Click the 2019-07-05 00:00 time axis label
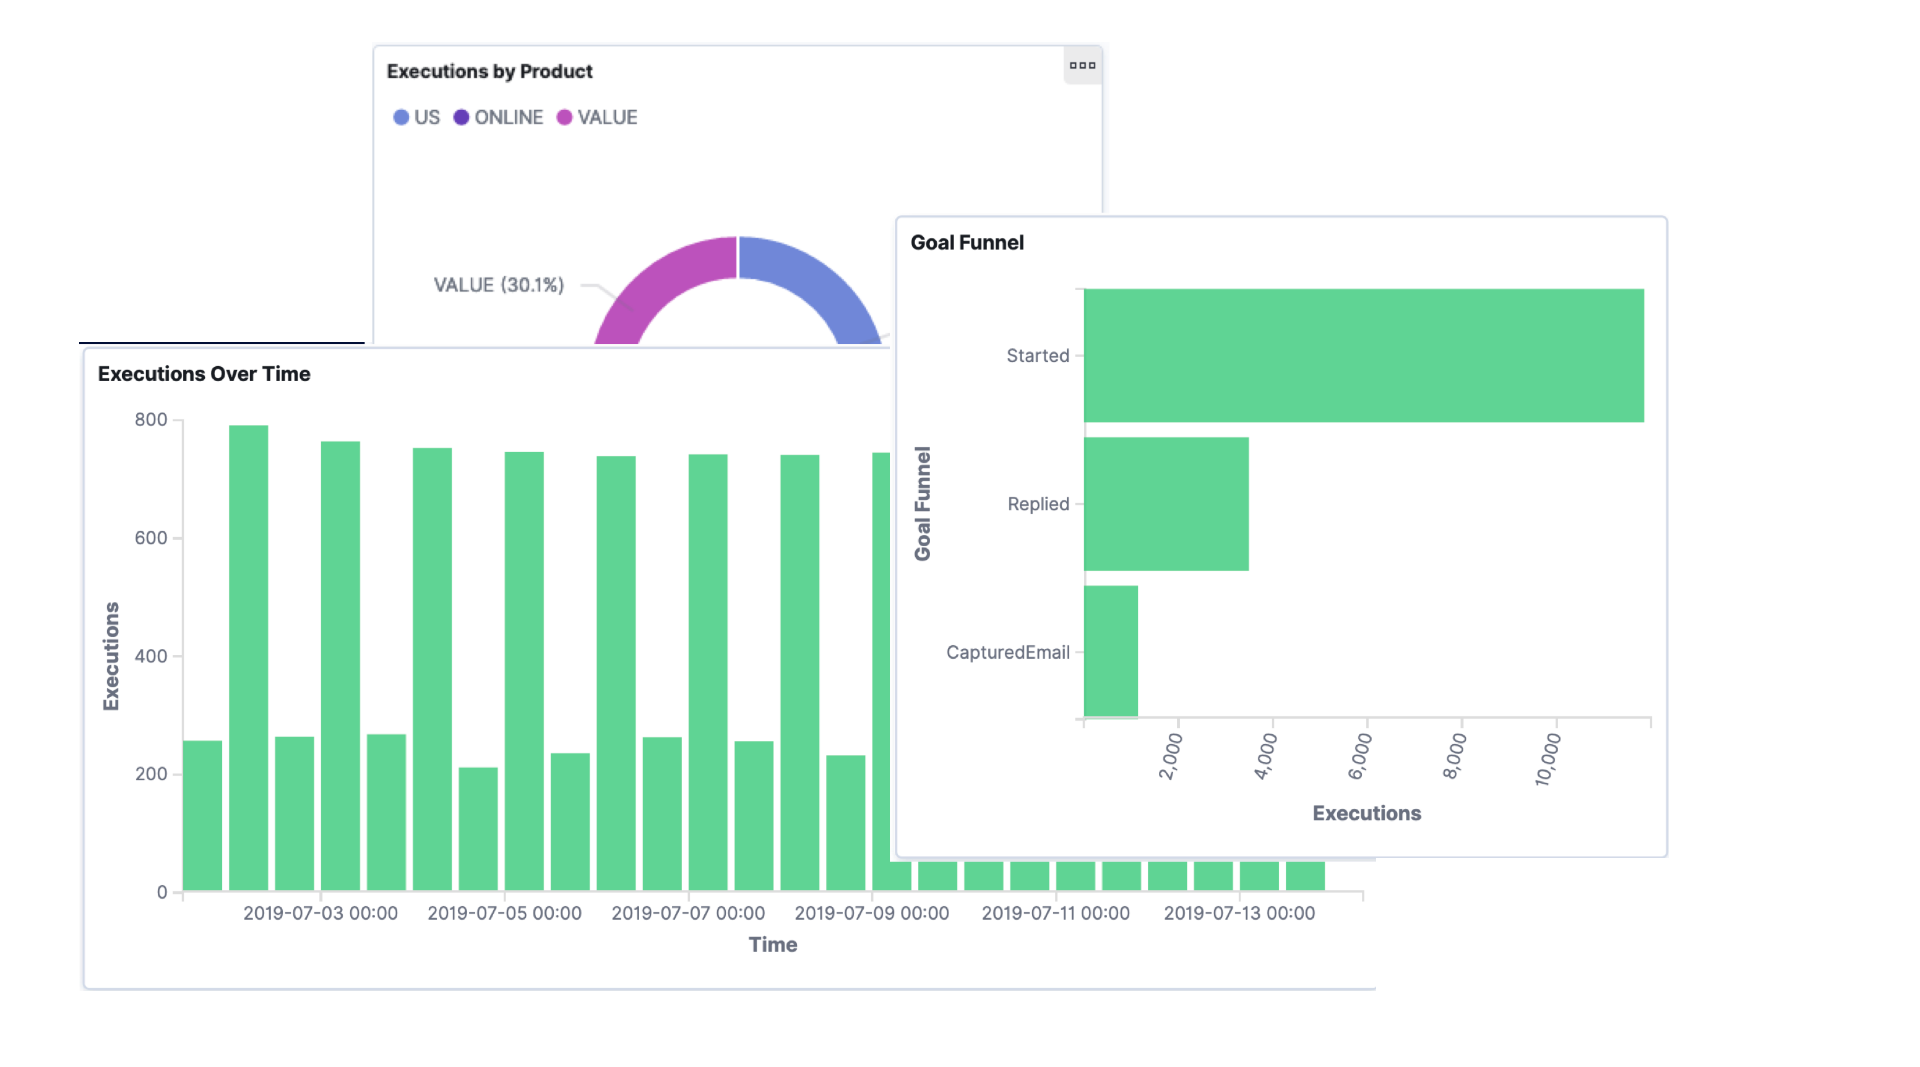 pyautogui.click(x=504, y=913)
